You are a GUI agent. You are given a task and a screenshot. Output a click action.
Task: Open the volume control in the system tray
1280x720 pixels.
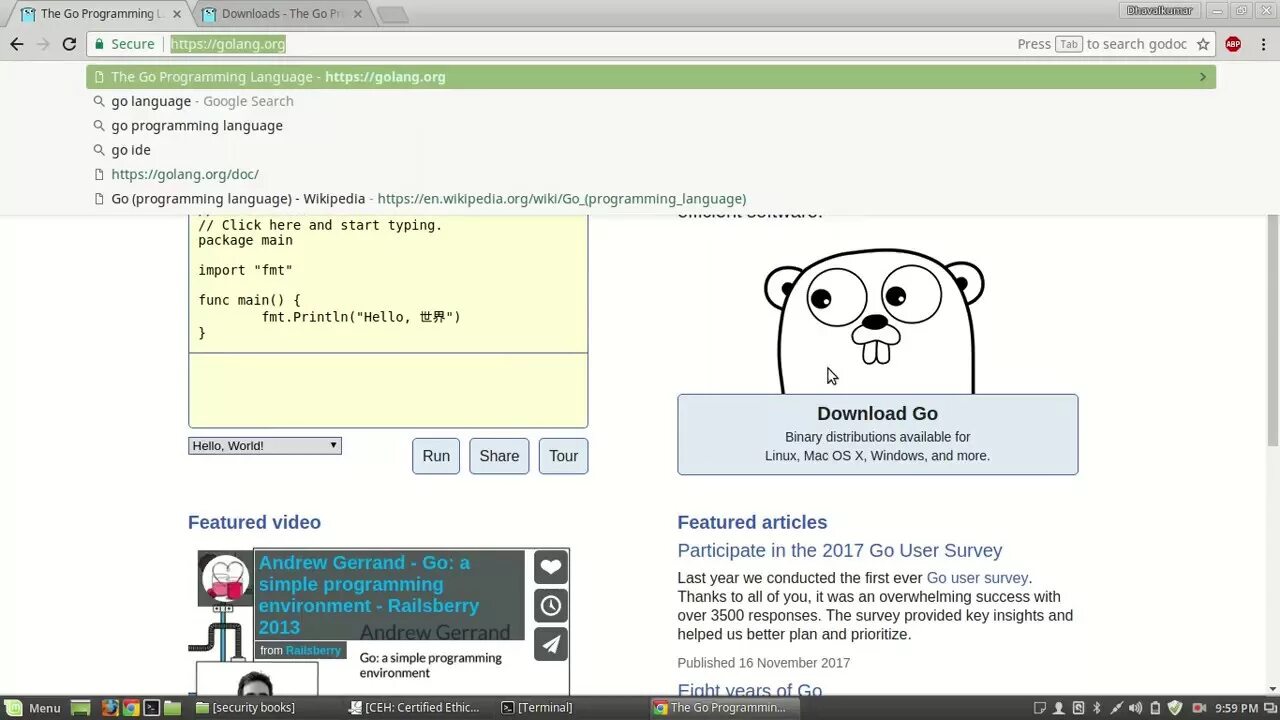[x=1135, y=708]
